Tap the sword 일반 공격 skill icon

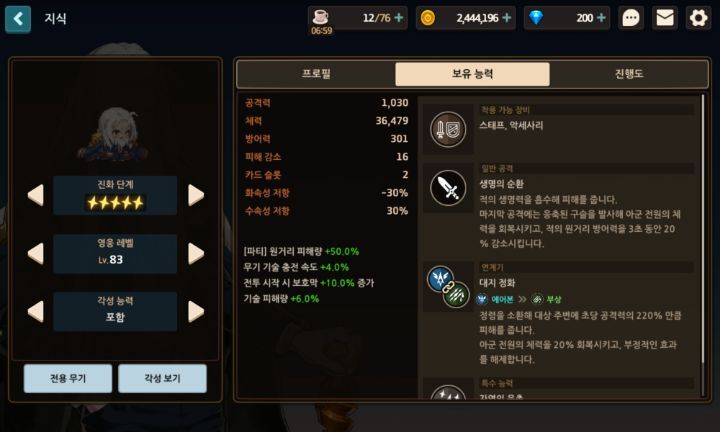[x=448, y=187]
